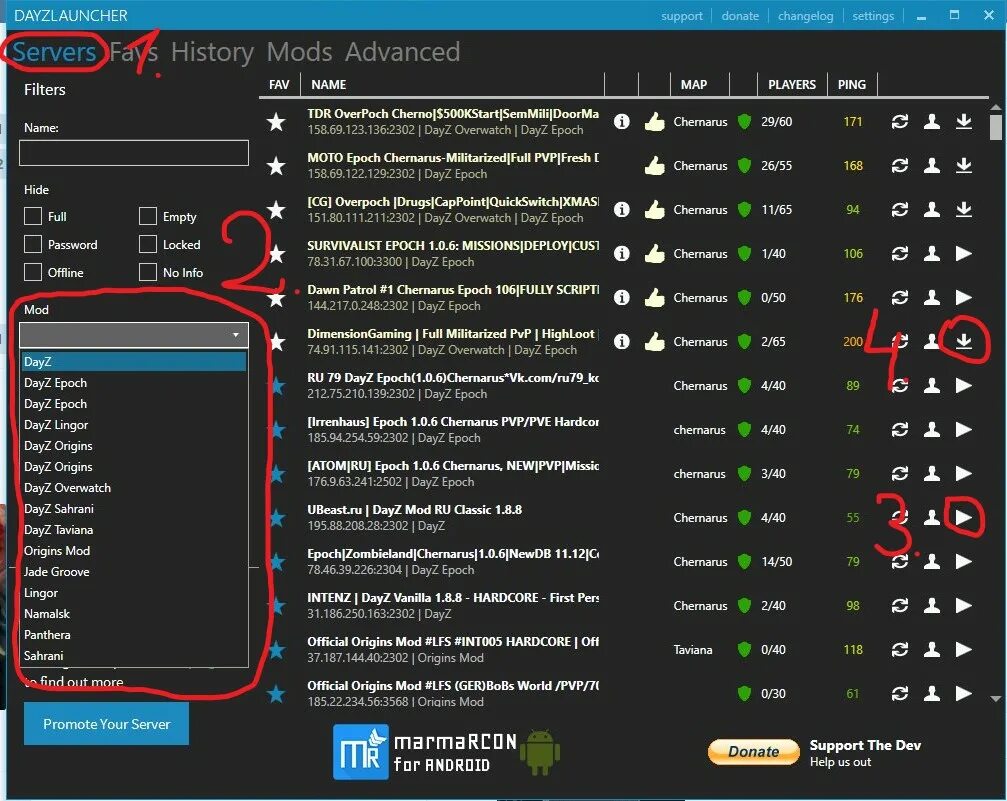
Task: Select DayZ in the Mod list
Action: point(134,362)
